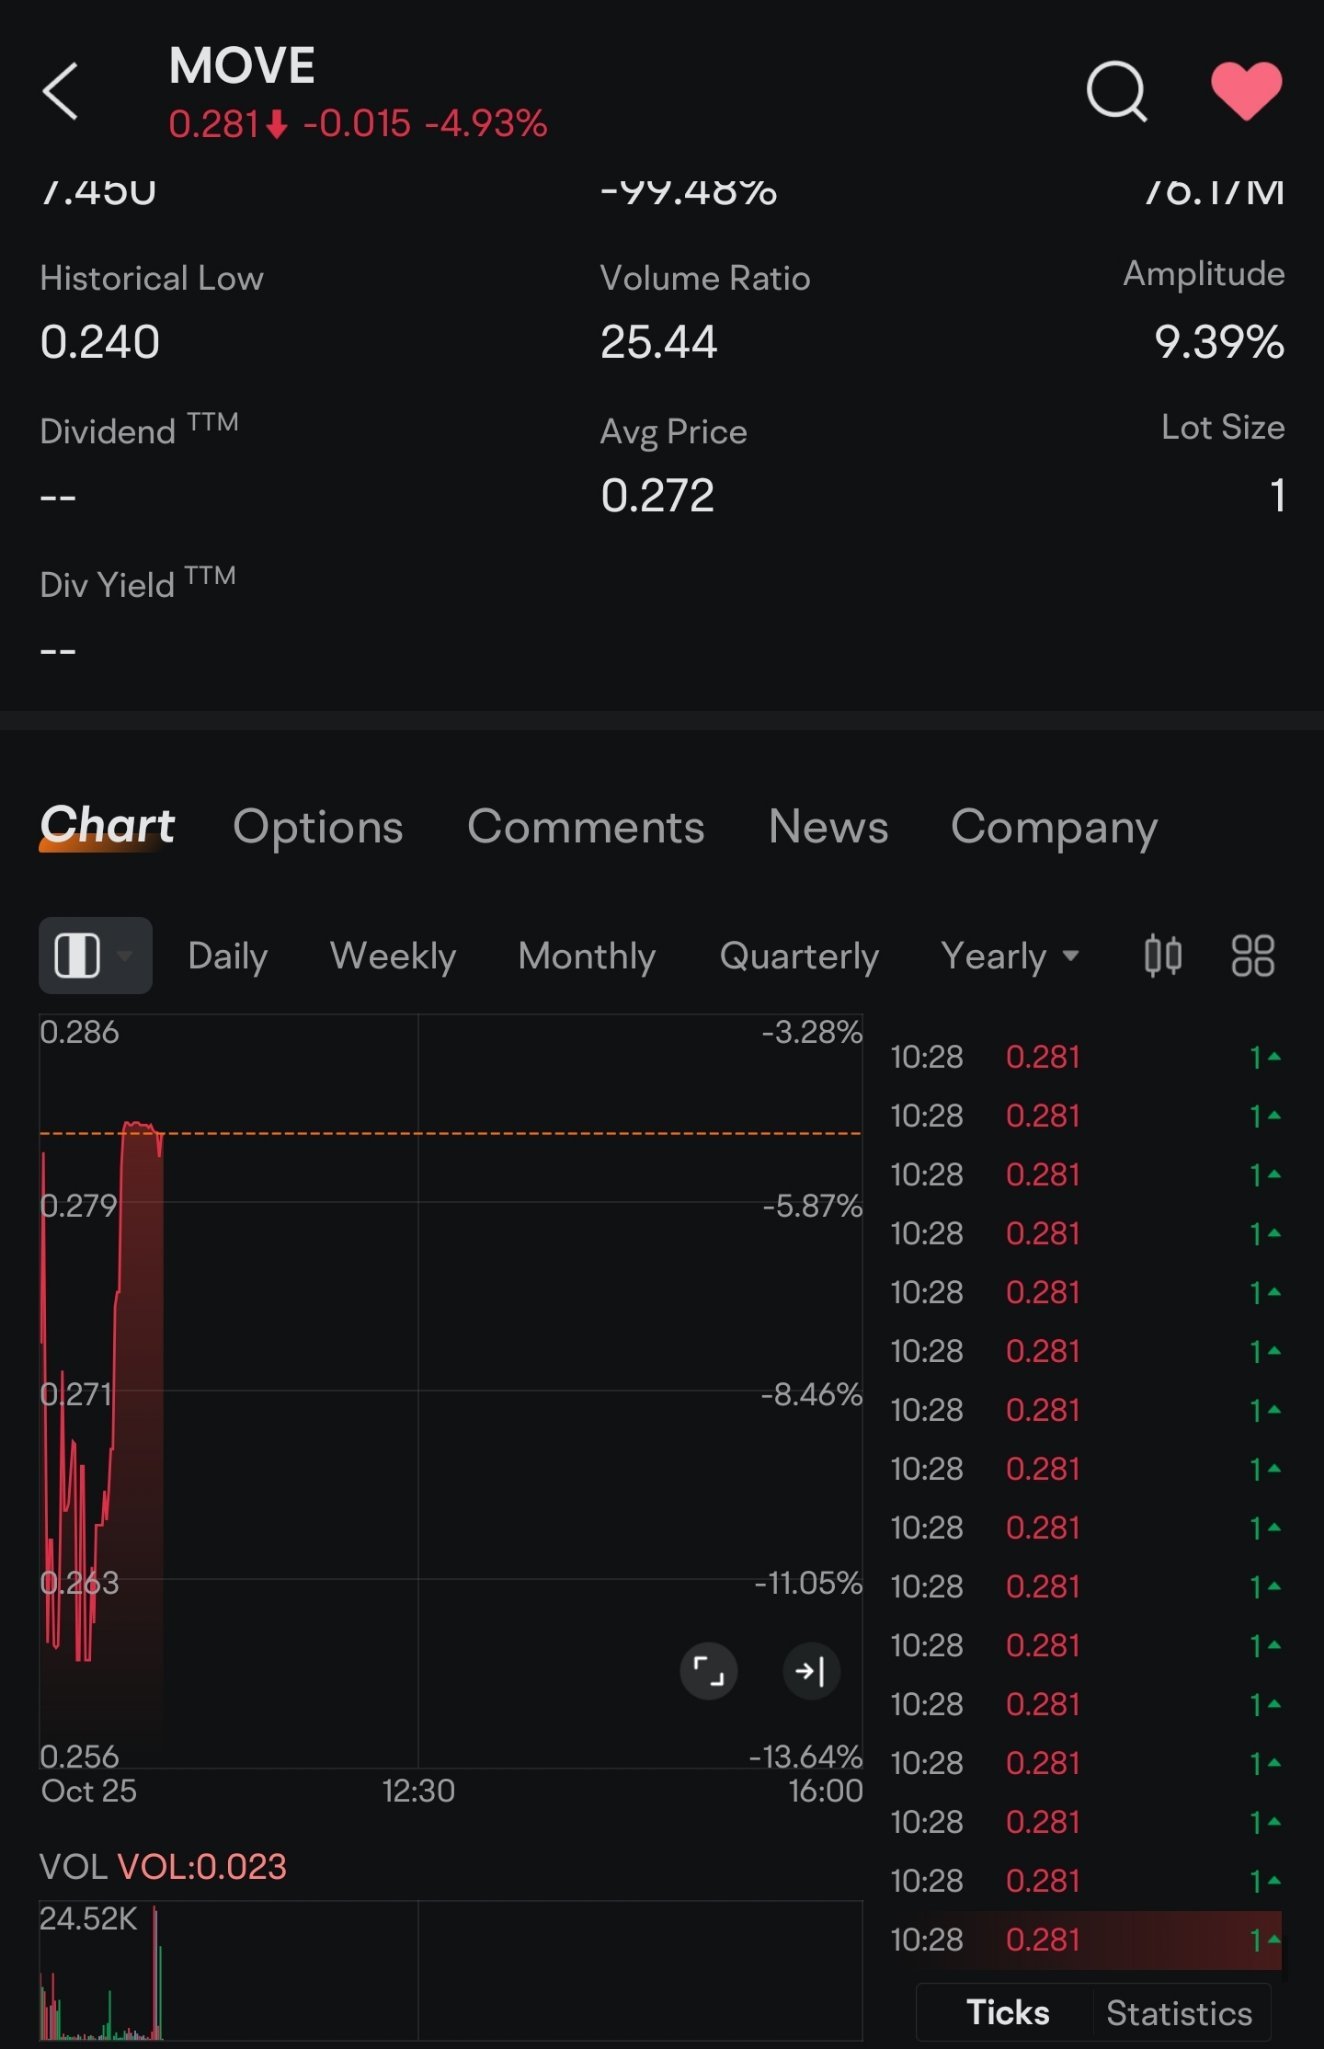Tap the VOL:0.023 indicator label

(202, 1866)
